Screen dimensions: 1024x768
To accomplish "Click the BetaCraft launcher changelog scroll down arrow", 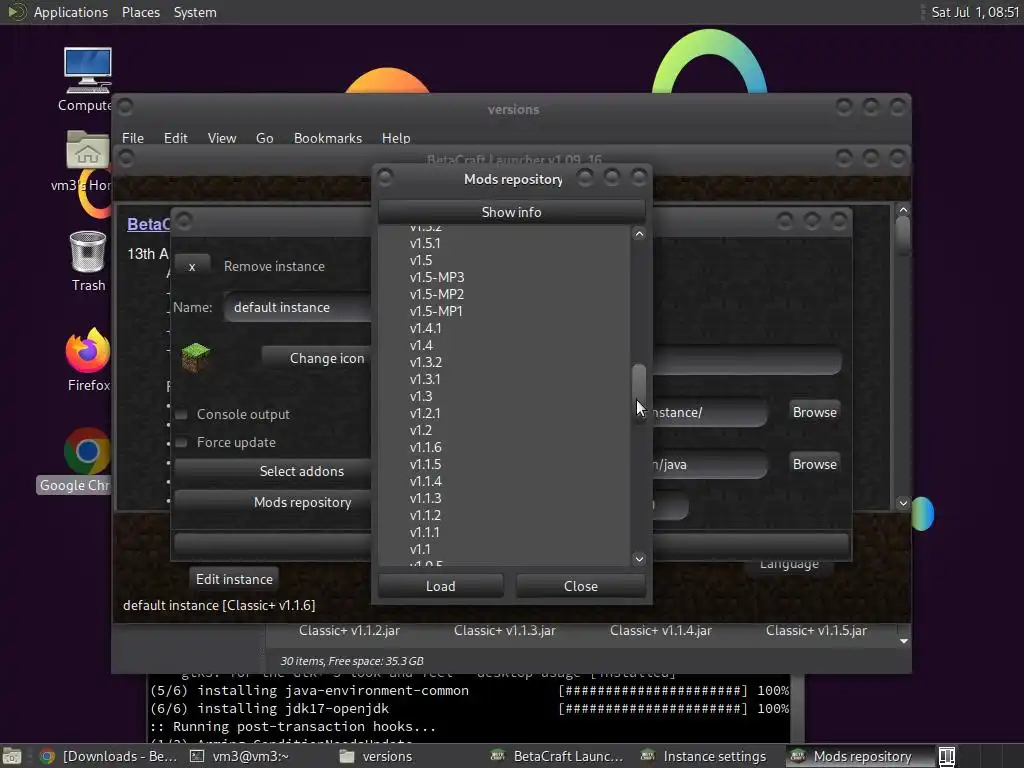I will pyautogui.click(x=903, y=503).
